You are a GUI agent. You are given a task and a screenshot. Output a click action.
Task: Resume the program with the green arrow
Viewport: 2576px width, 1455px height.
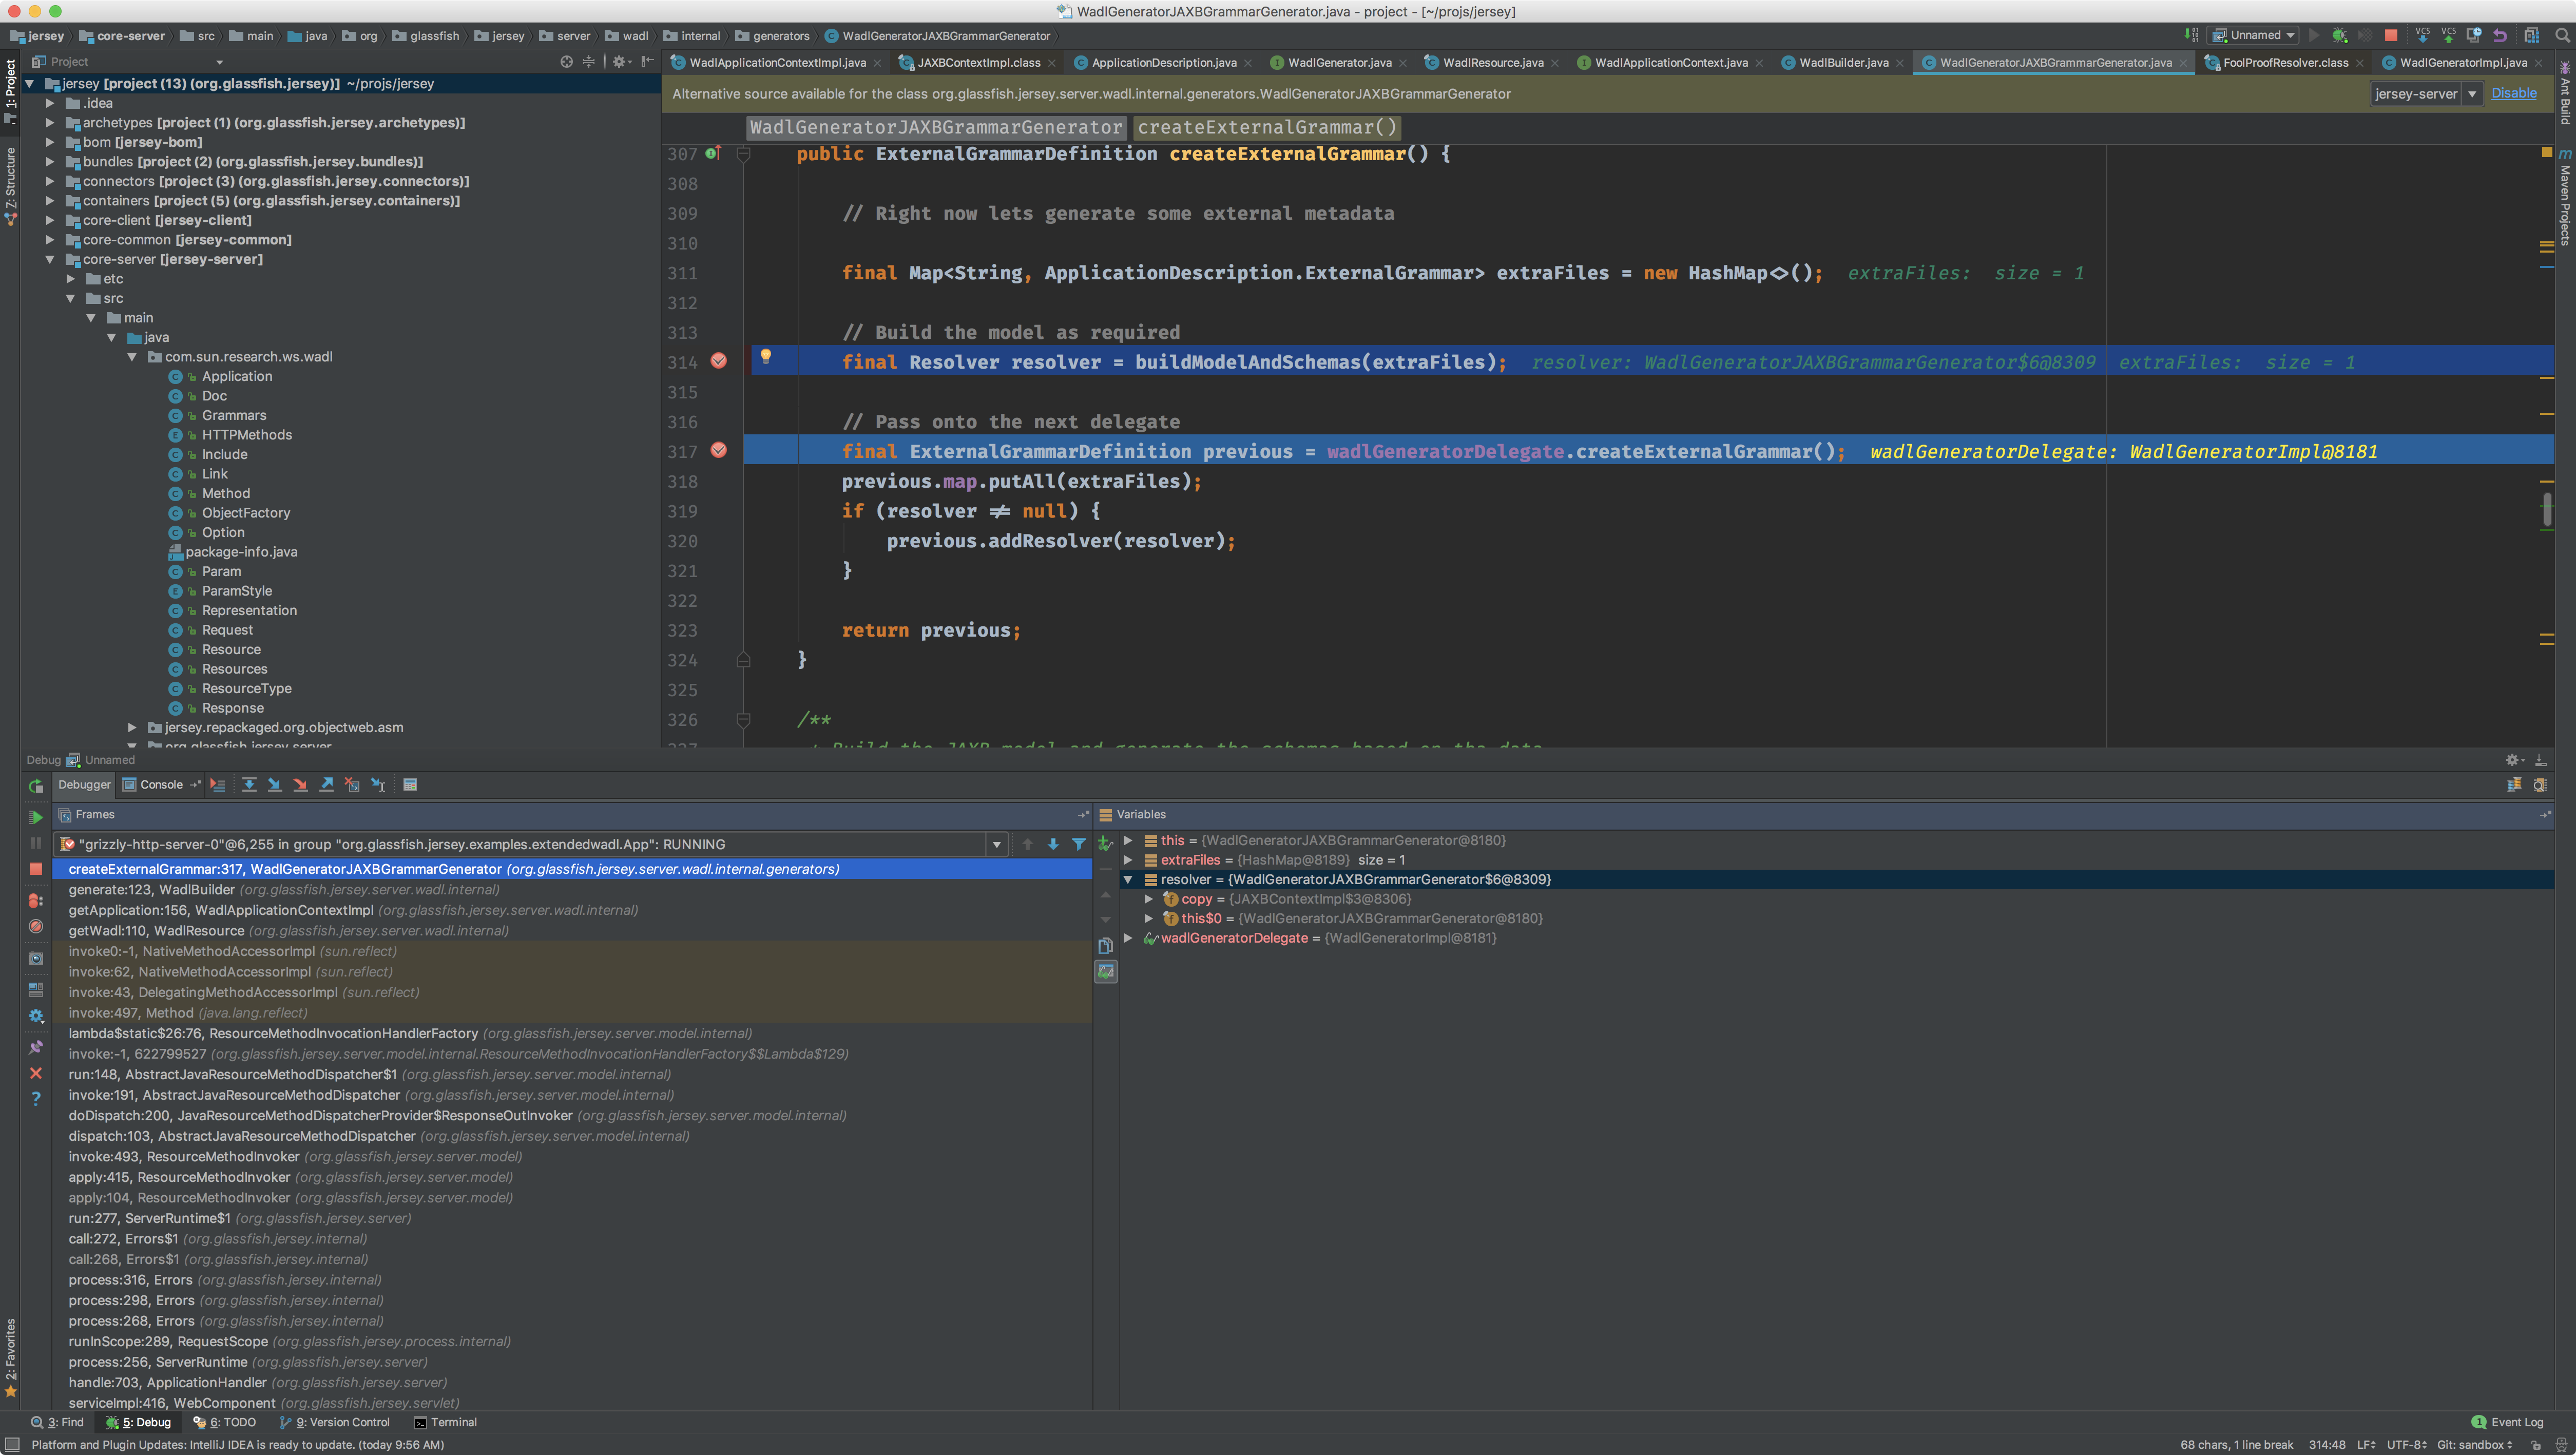point(36,817)
